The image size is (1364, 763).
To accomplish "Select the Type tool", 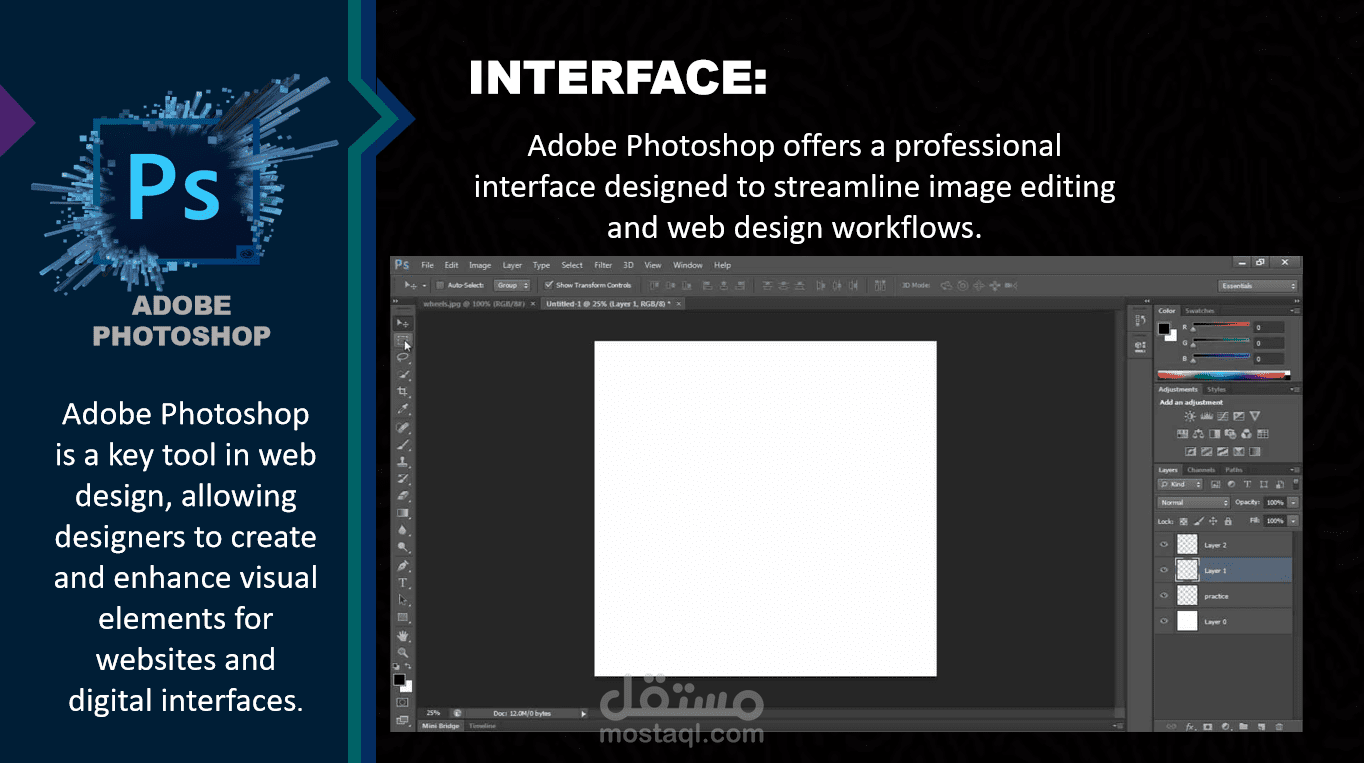I will 402,582.
